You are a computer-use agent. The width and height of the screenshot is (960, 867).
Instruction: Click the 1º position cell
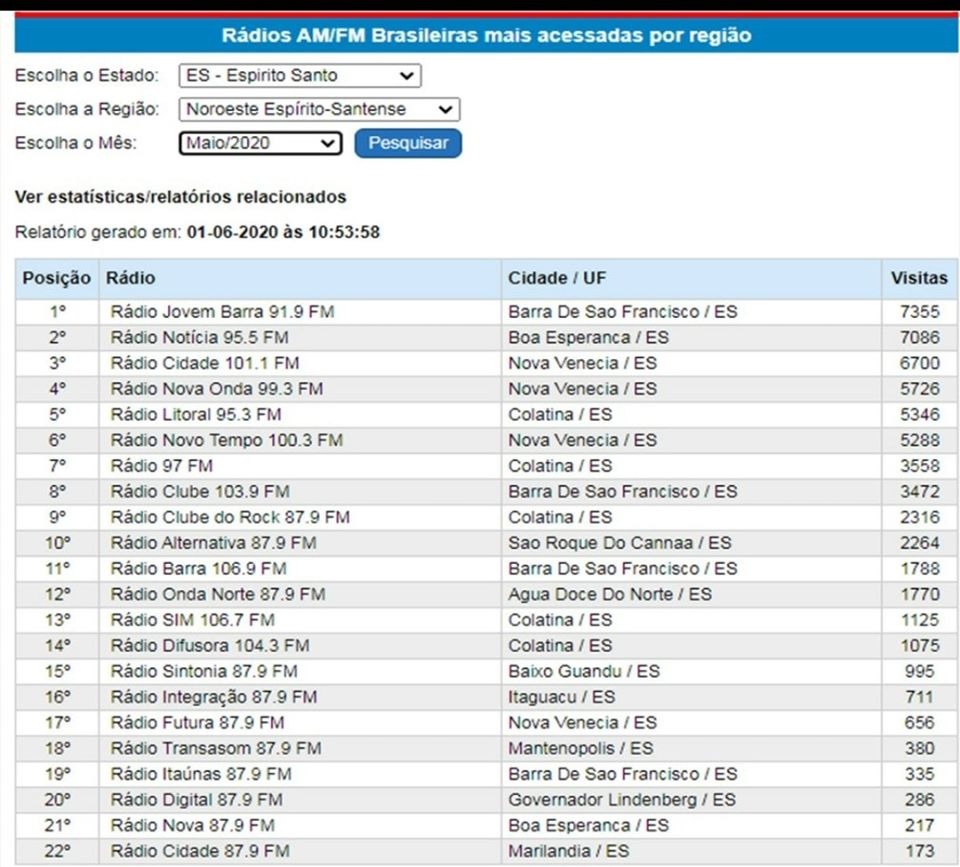click(58, 312)
